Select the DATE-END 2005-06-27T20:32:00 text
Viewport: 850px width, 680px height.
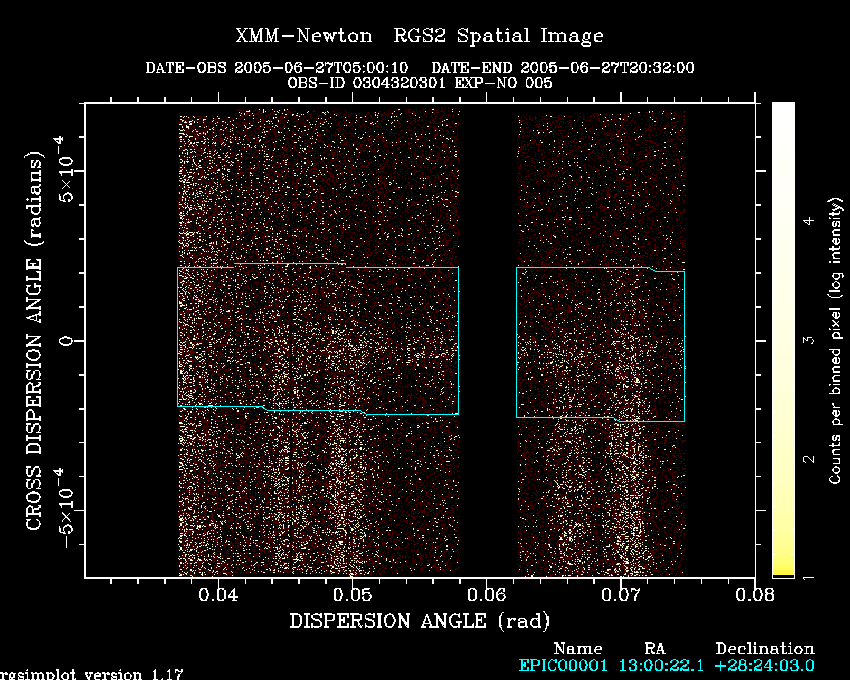pyautogui.click(x=562, y=68)
